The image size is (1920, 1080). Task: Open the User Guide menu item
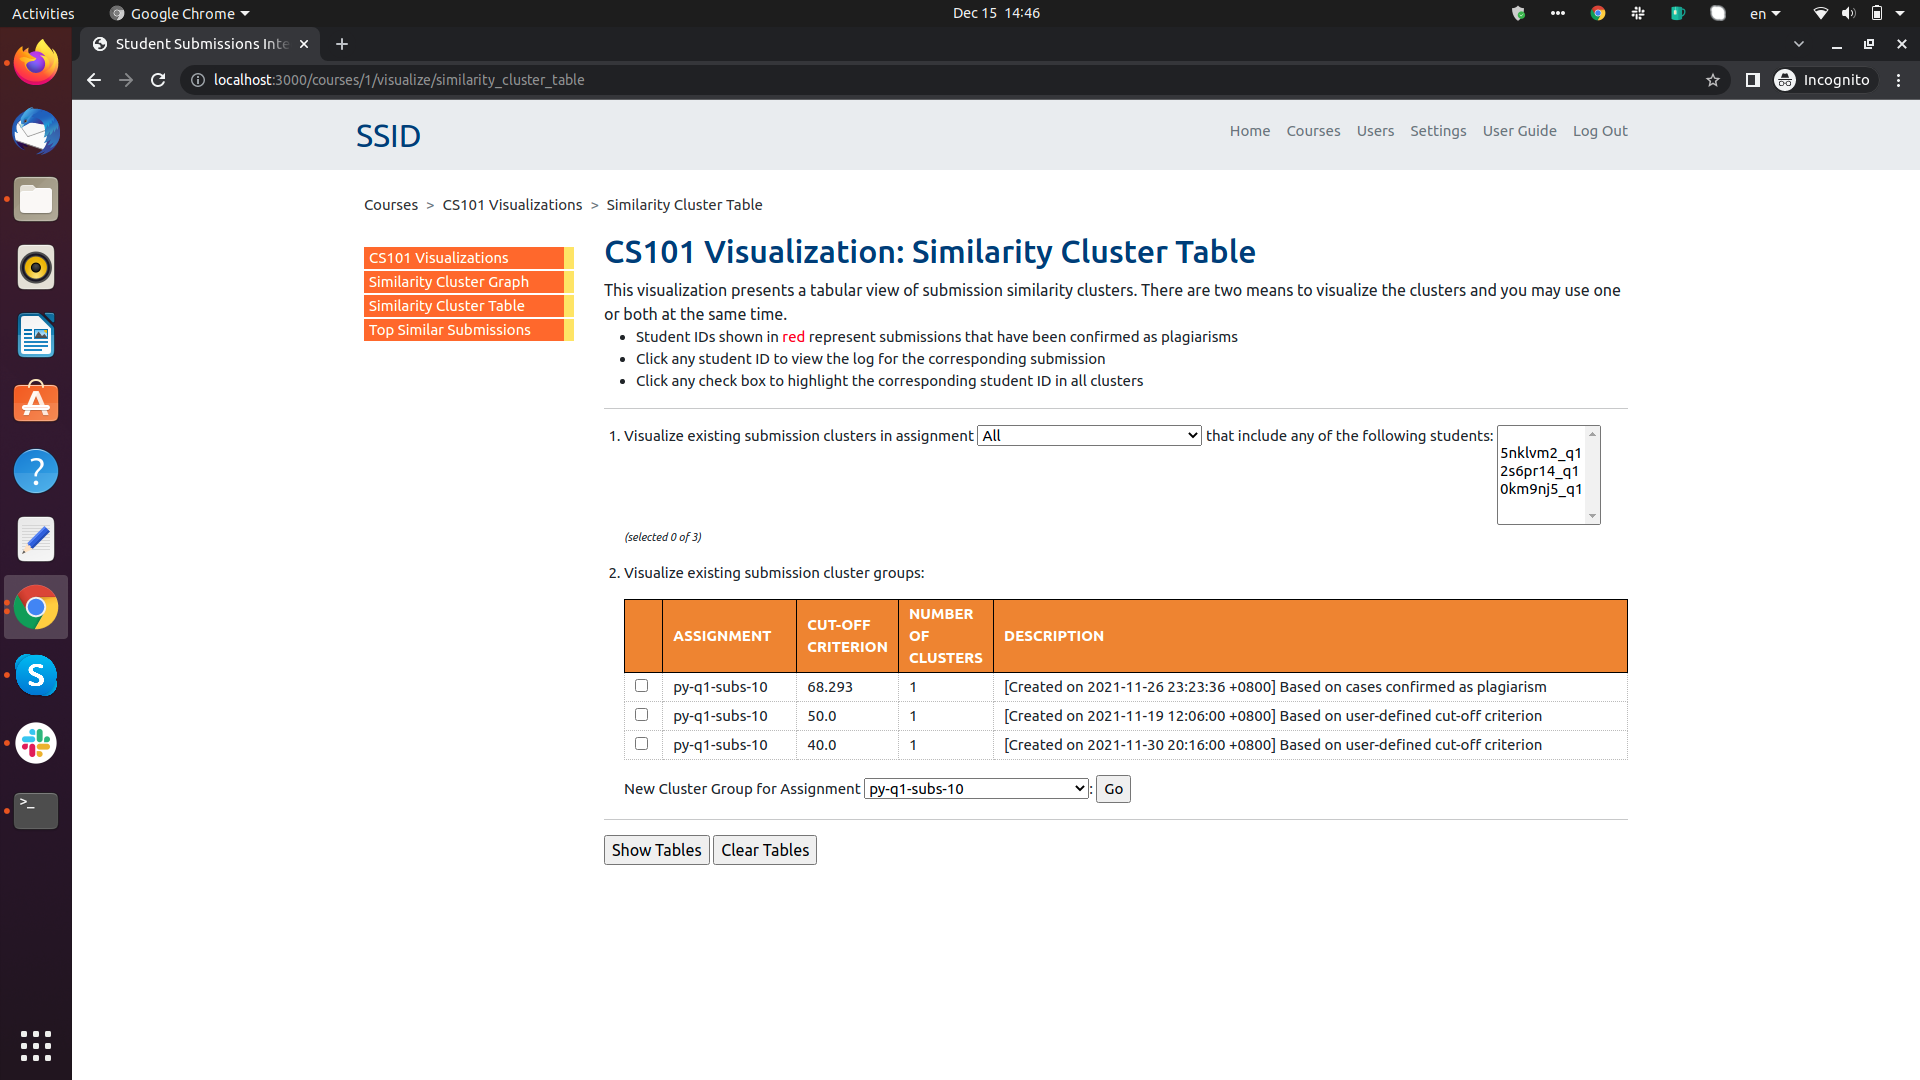pos(1519,131)
